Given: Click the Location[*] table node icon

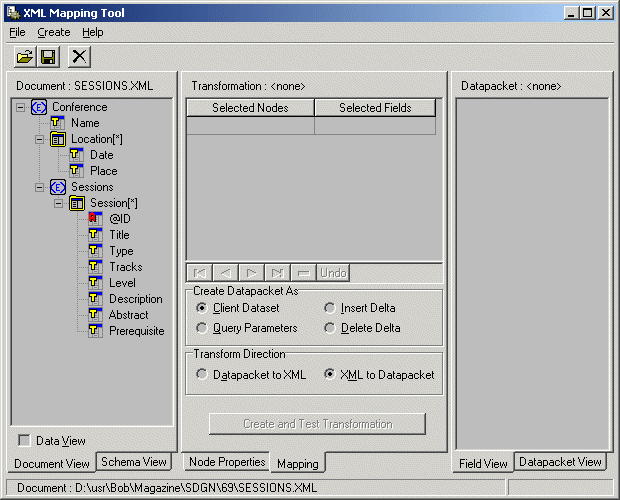Looking at the screenshot, I should tap(58, 139).
